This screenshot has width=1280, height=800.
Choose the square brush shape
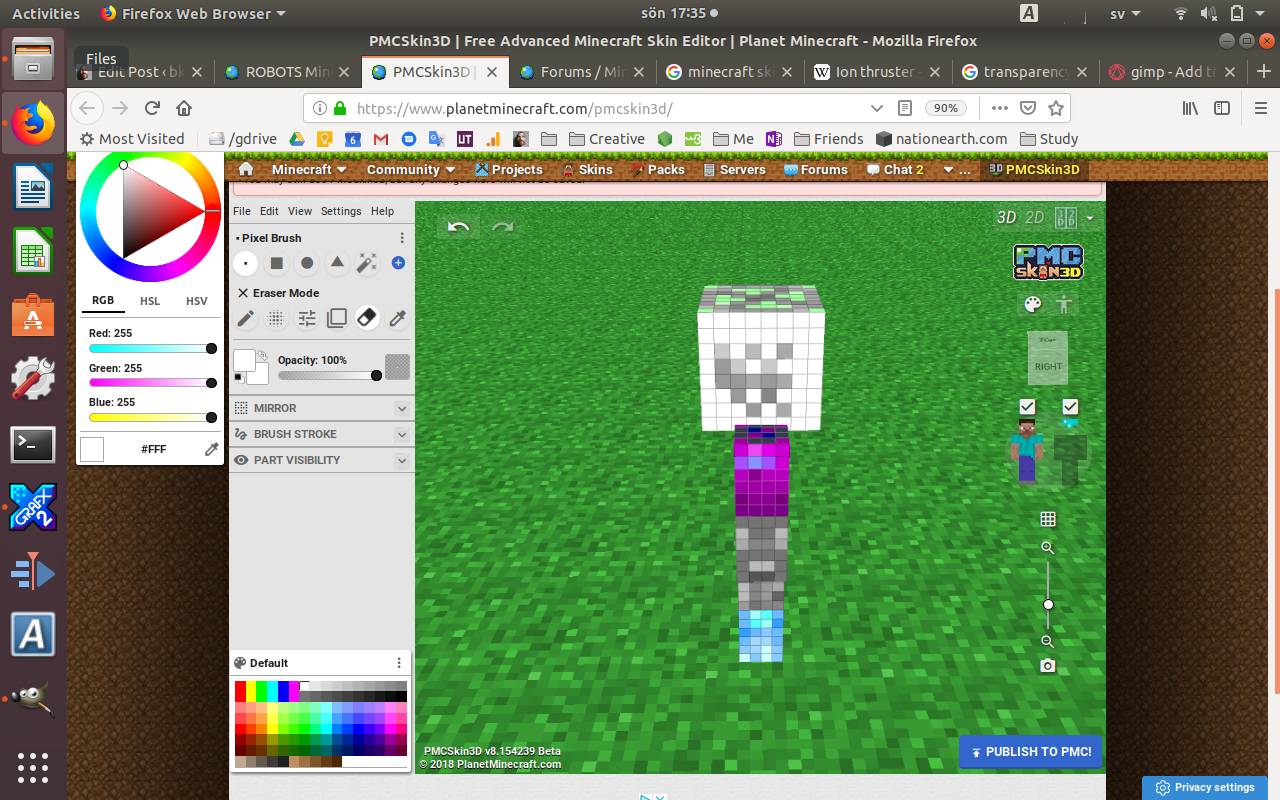[x=277, y=263]
